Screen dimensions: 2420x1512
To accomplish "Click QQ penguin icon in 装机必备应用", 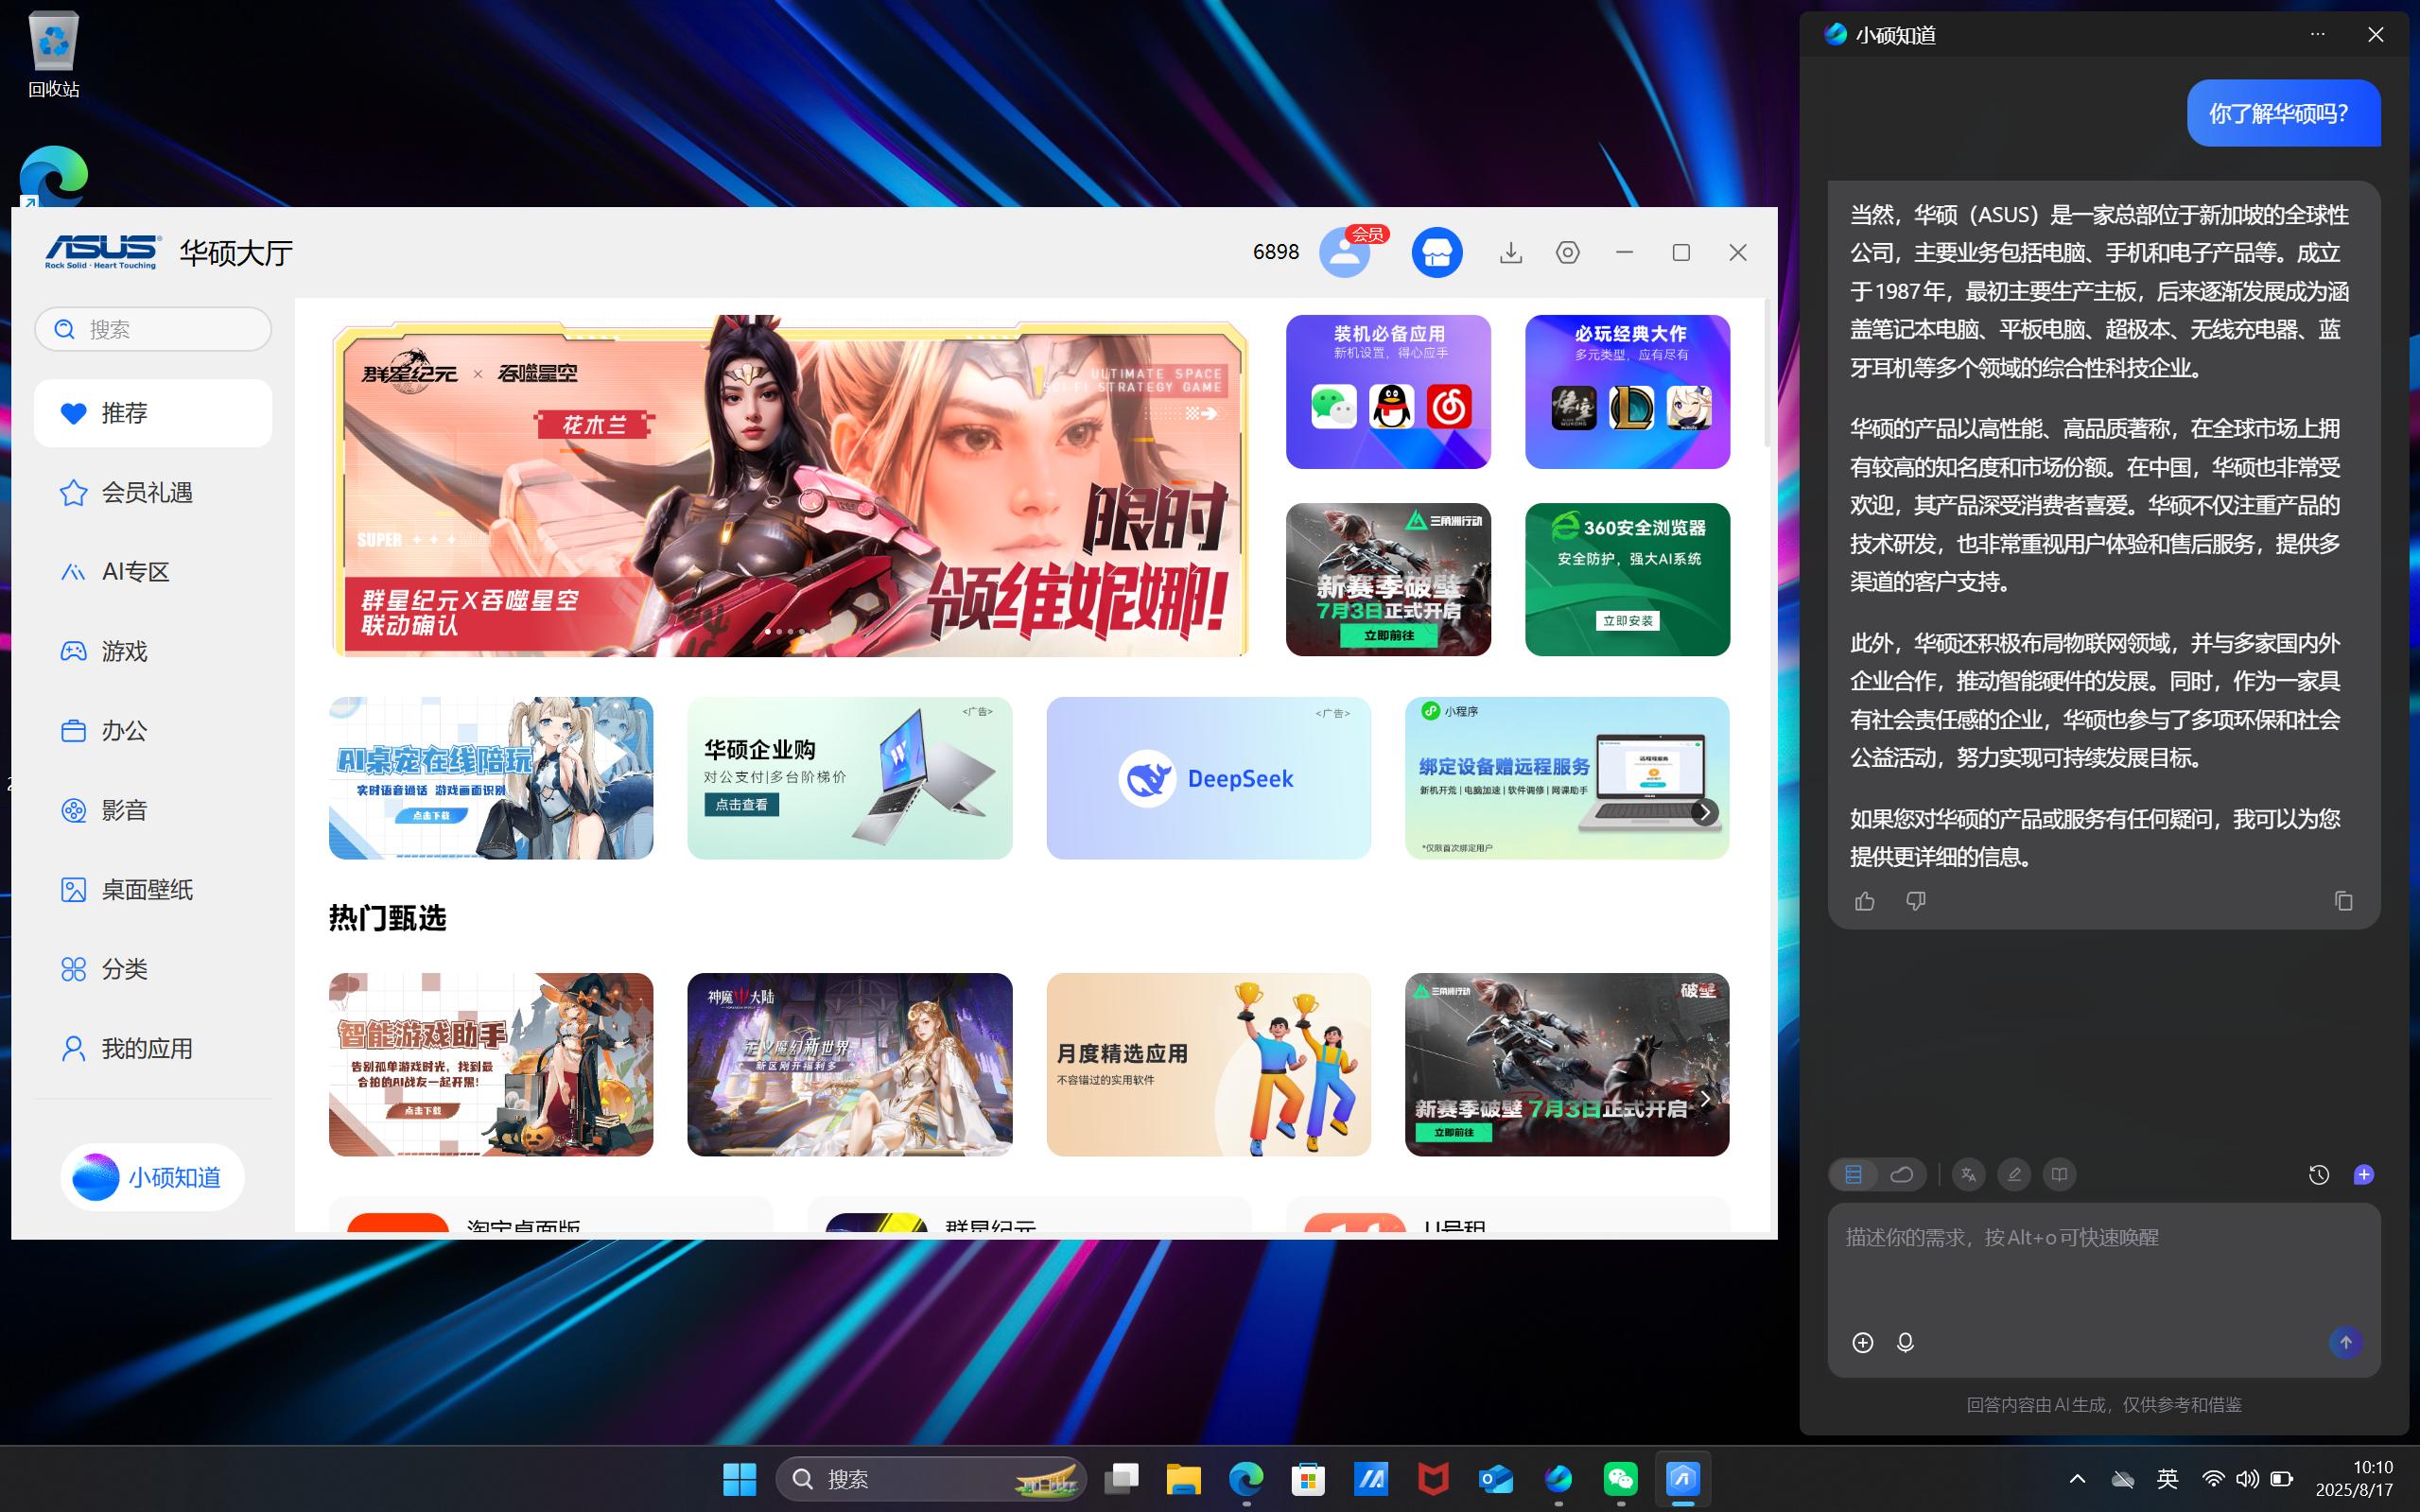I will (x=1391, y=407).
